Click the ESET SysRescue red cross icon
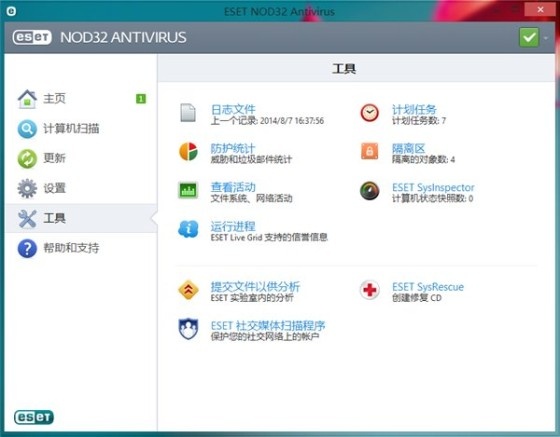This screenshot has width=560, height=437. pos(370,290)
